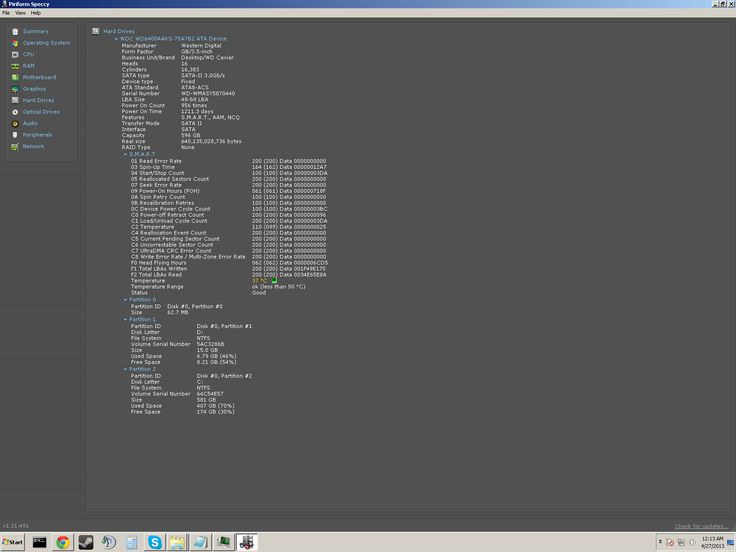Select the C7 UltraDMA CRC Error Count row

(x=229, y=251)
